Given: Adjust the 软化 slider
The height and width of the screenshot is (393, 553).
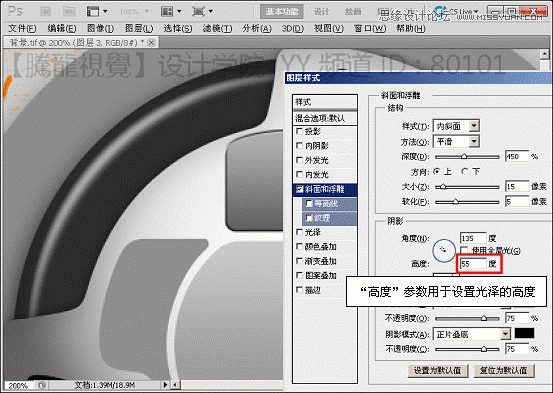Looking at the screenshot, I should (467, 202).
